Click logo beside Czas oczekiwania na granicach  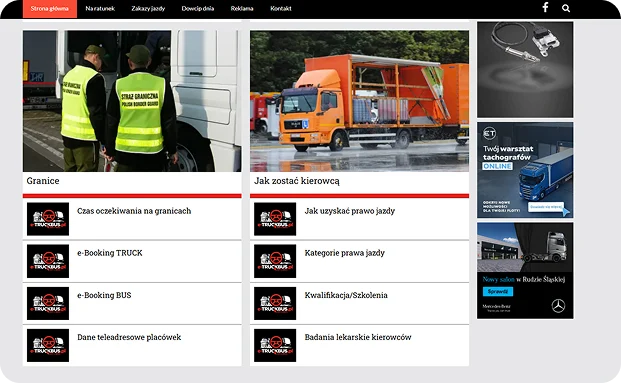48,219
